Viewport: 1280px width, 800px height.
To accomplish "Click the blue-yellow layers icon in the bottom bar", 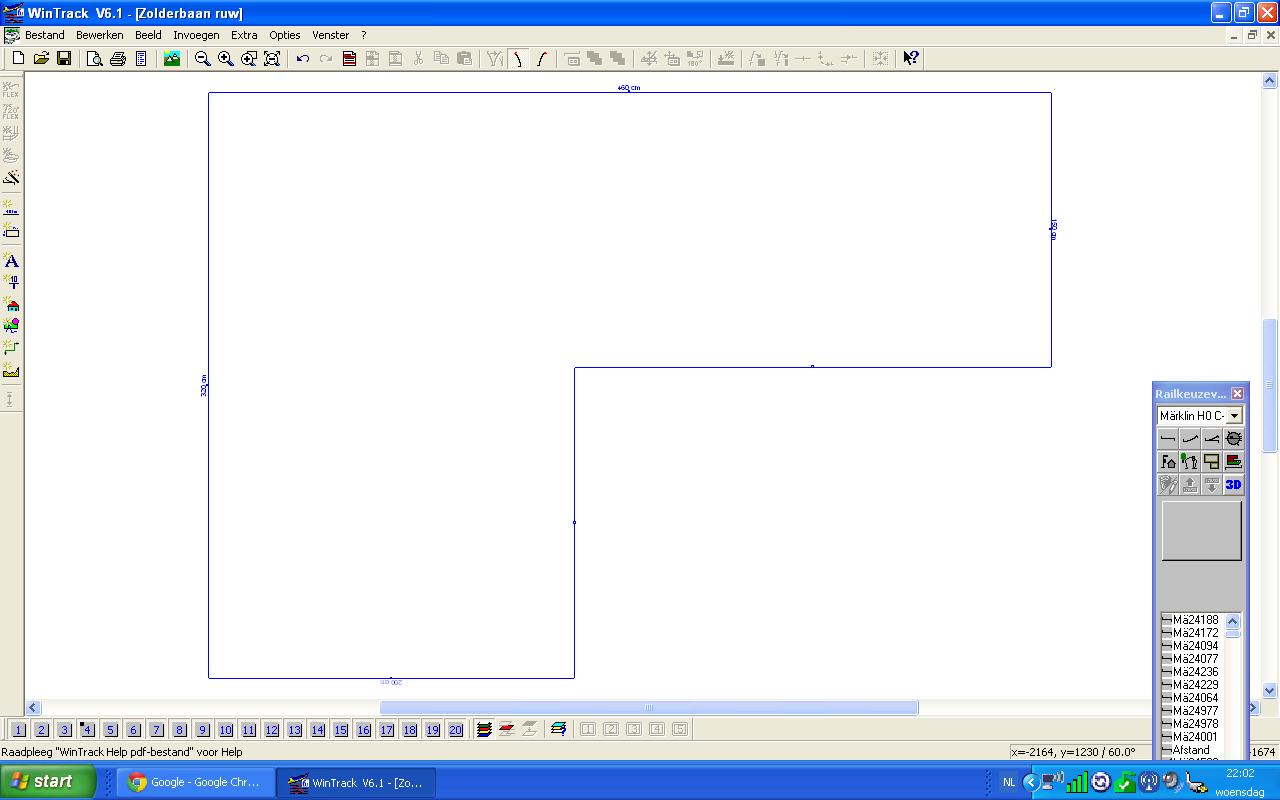I will [558, 729].
